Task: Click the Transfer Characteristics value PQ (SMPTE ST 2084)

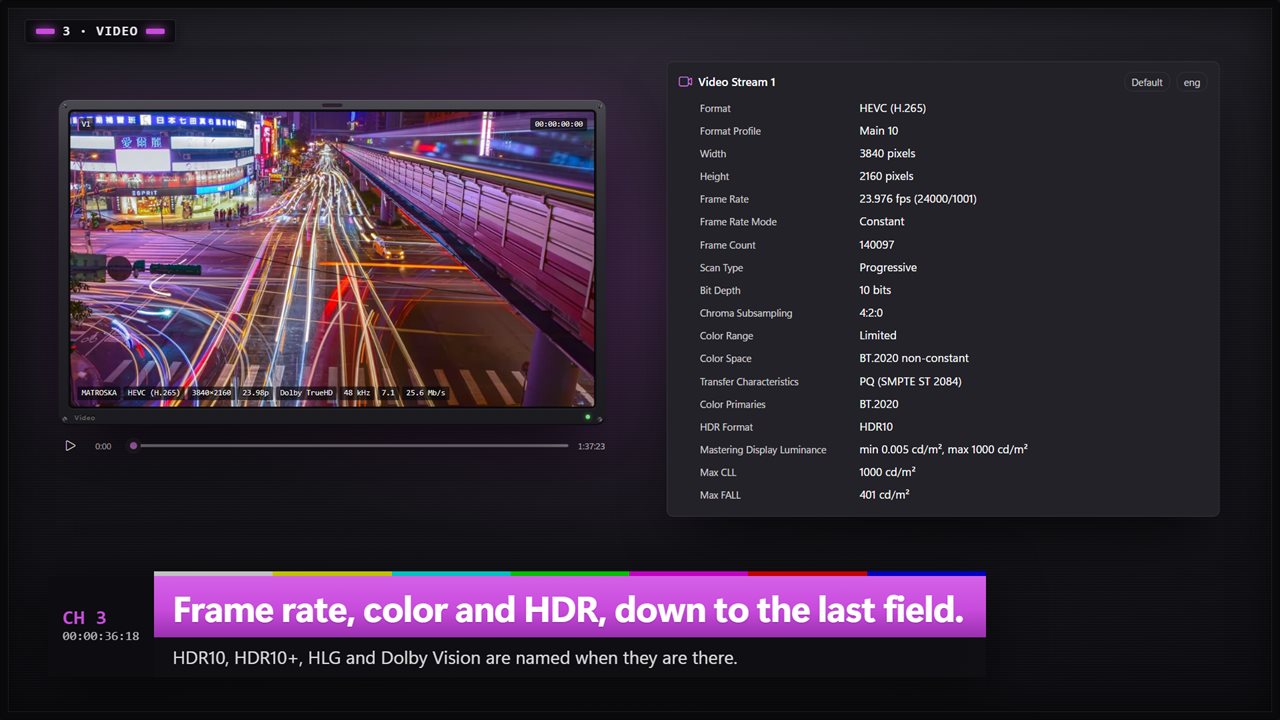Action: tap(911, 381)
